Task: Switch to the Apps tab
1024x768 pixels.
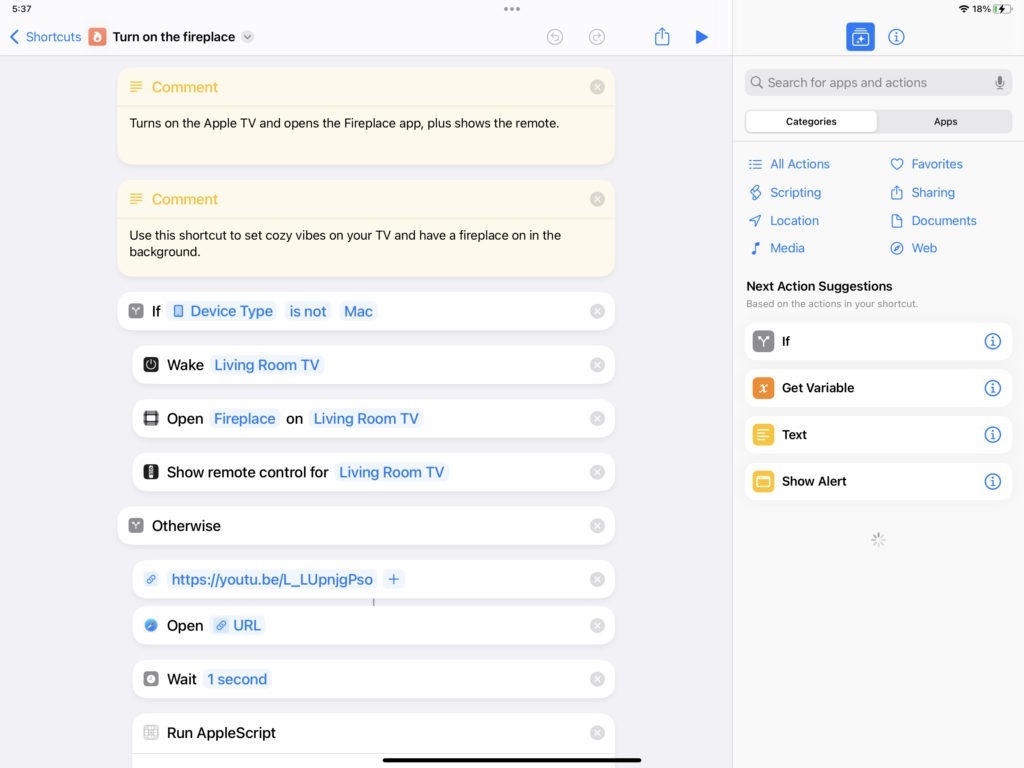Action: tap(945, 121)
